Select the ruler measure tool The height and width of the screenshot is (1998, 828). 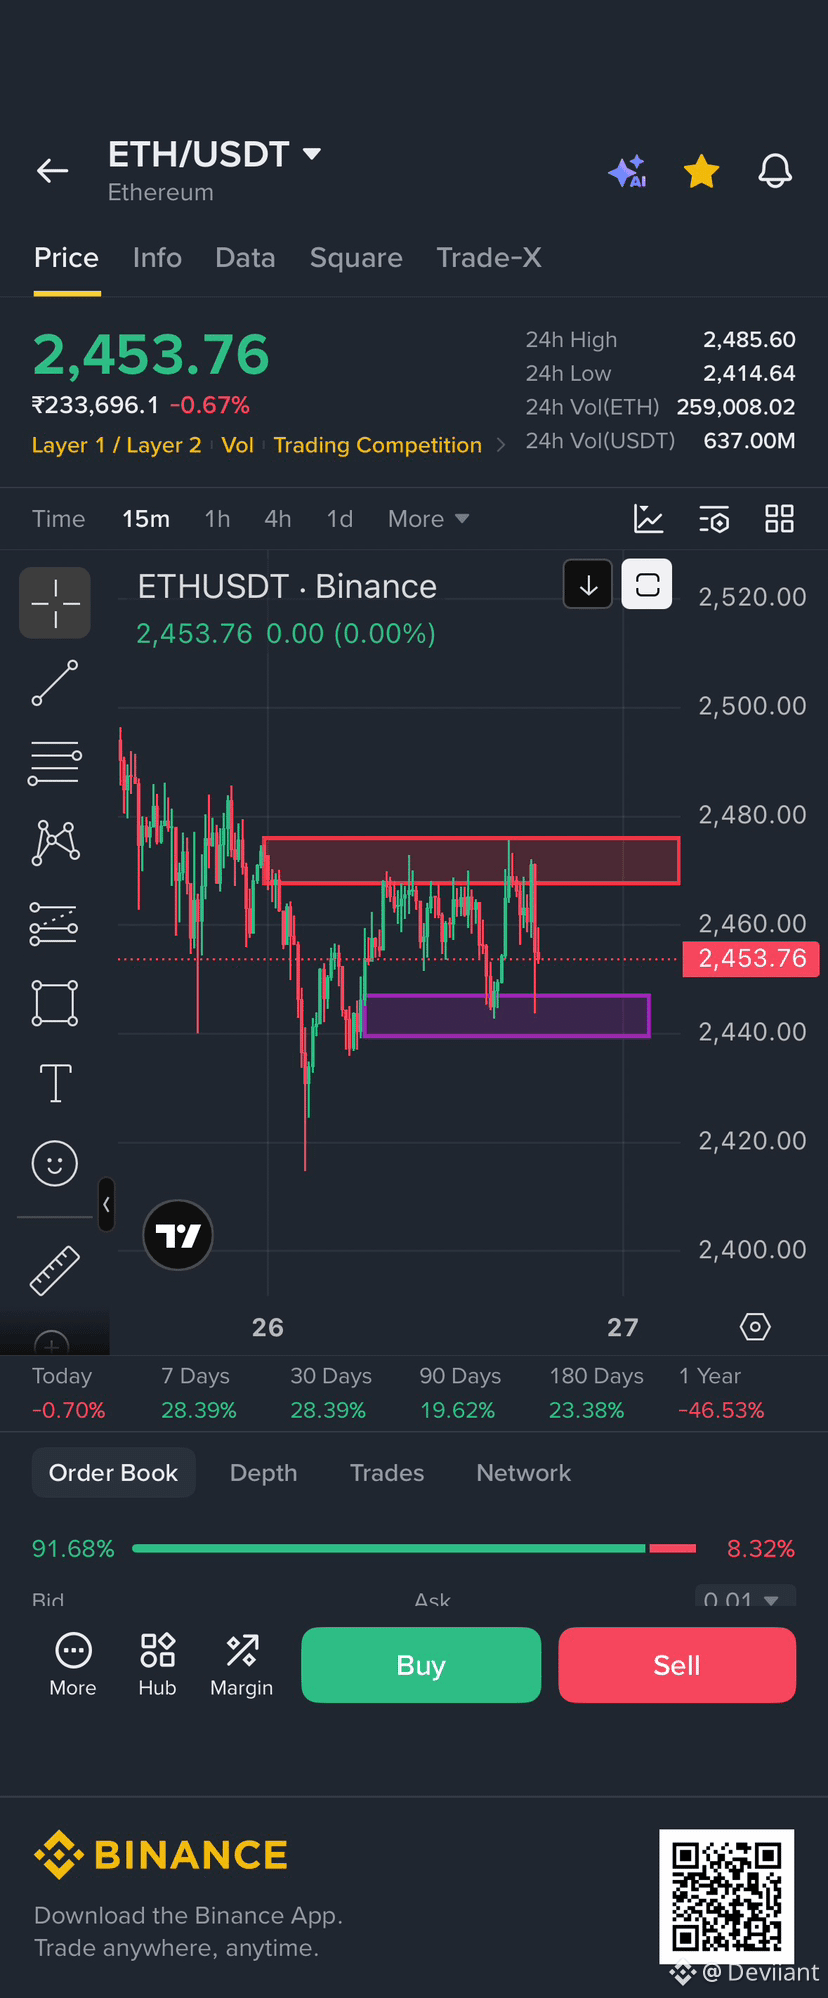55,1270
